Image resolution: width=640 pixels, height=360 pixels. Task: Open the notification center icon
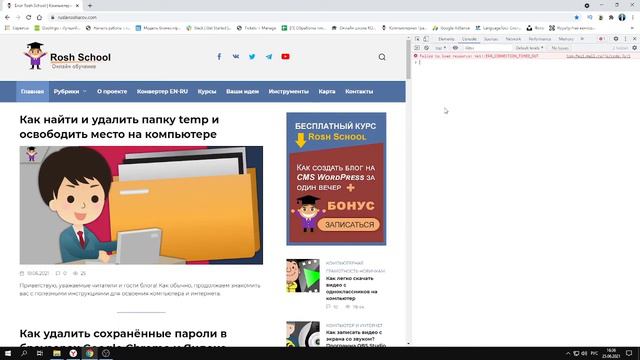click(629, 353)
